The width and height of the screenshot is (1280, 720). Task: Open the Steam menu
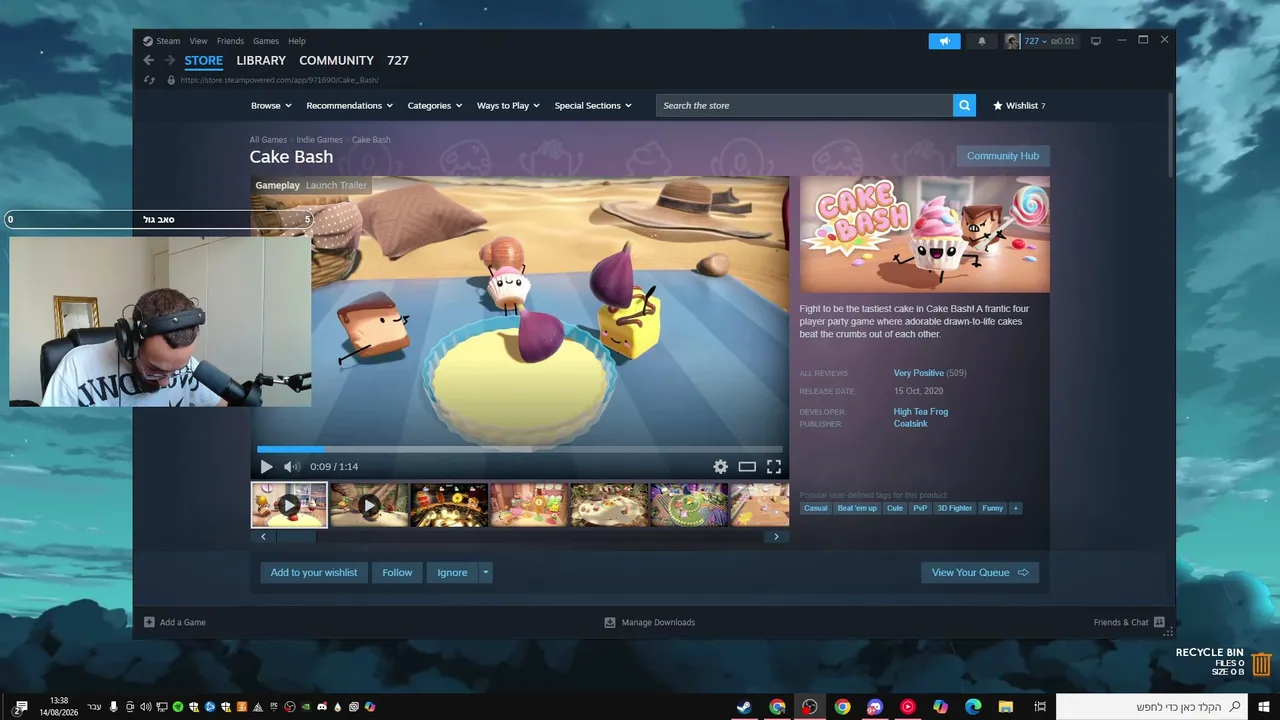pos(161,41)
